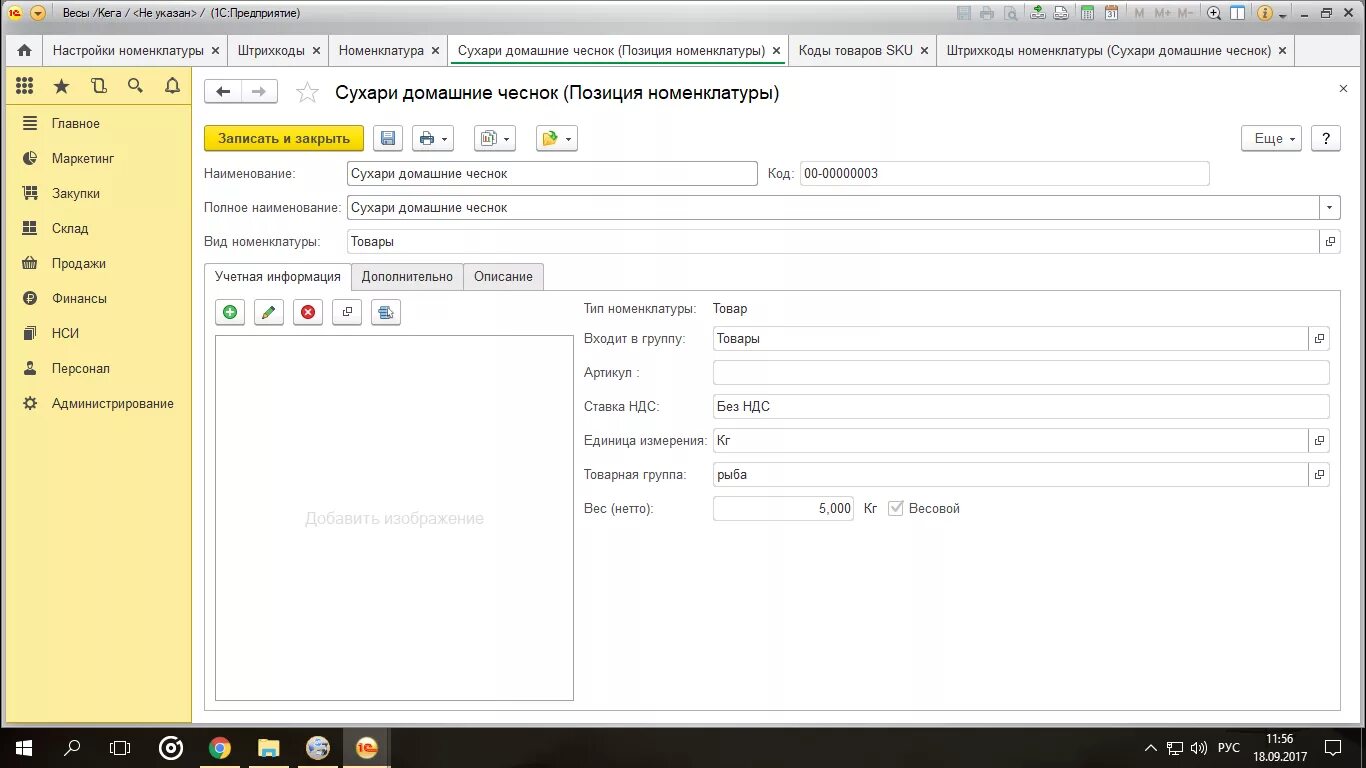The width and height of the screenshot is (1366, 768).
Task: Open favorites star in the sidebar panel
Action: pos(62,86)
